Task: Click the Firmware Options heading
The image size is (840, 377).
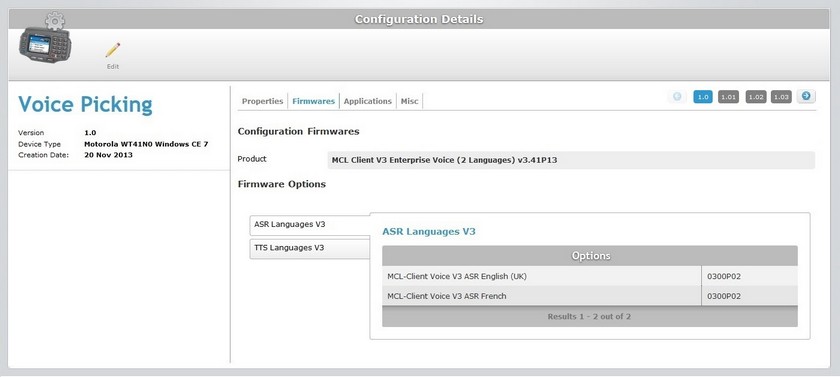Action: (x=282, y=184)
